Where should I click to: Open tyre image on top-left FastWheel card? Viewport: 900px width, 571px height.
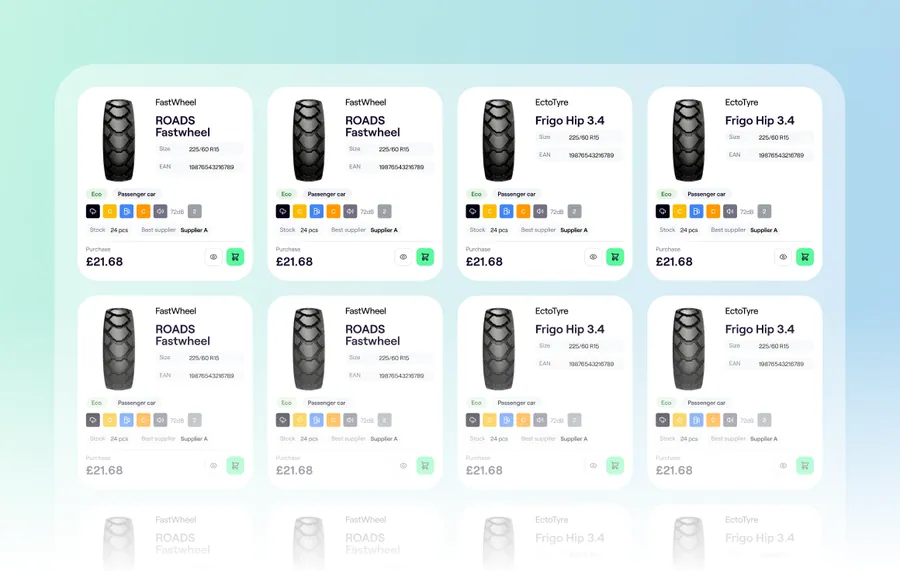(x=119, y=140)
